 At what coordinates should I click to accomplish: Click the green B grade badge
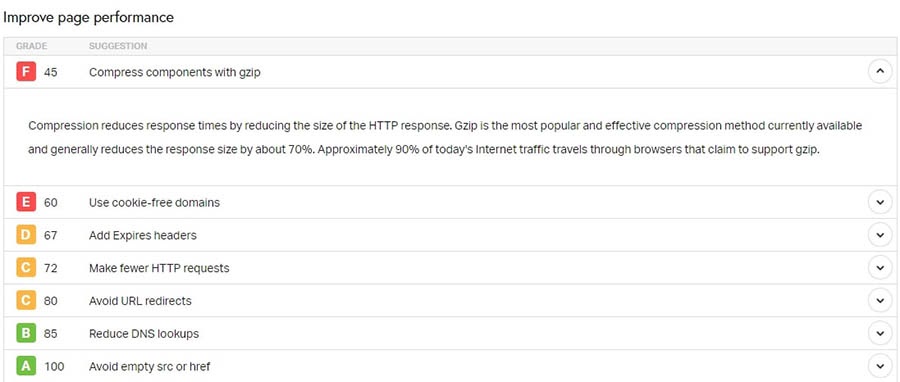[x=26, y=333]
